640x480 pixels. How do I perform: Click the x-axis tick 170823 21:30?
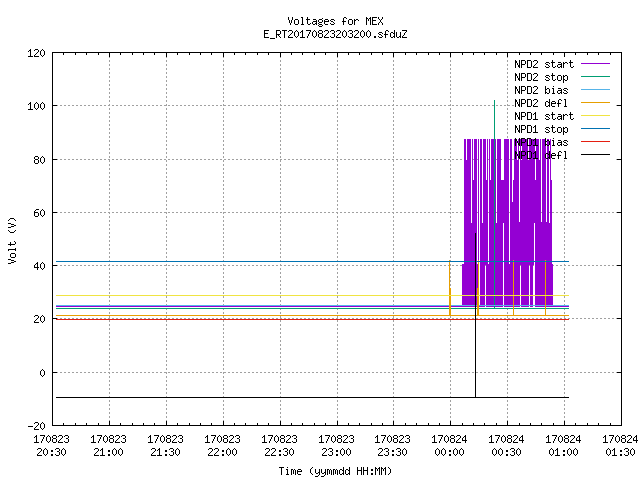165,446
